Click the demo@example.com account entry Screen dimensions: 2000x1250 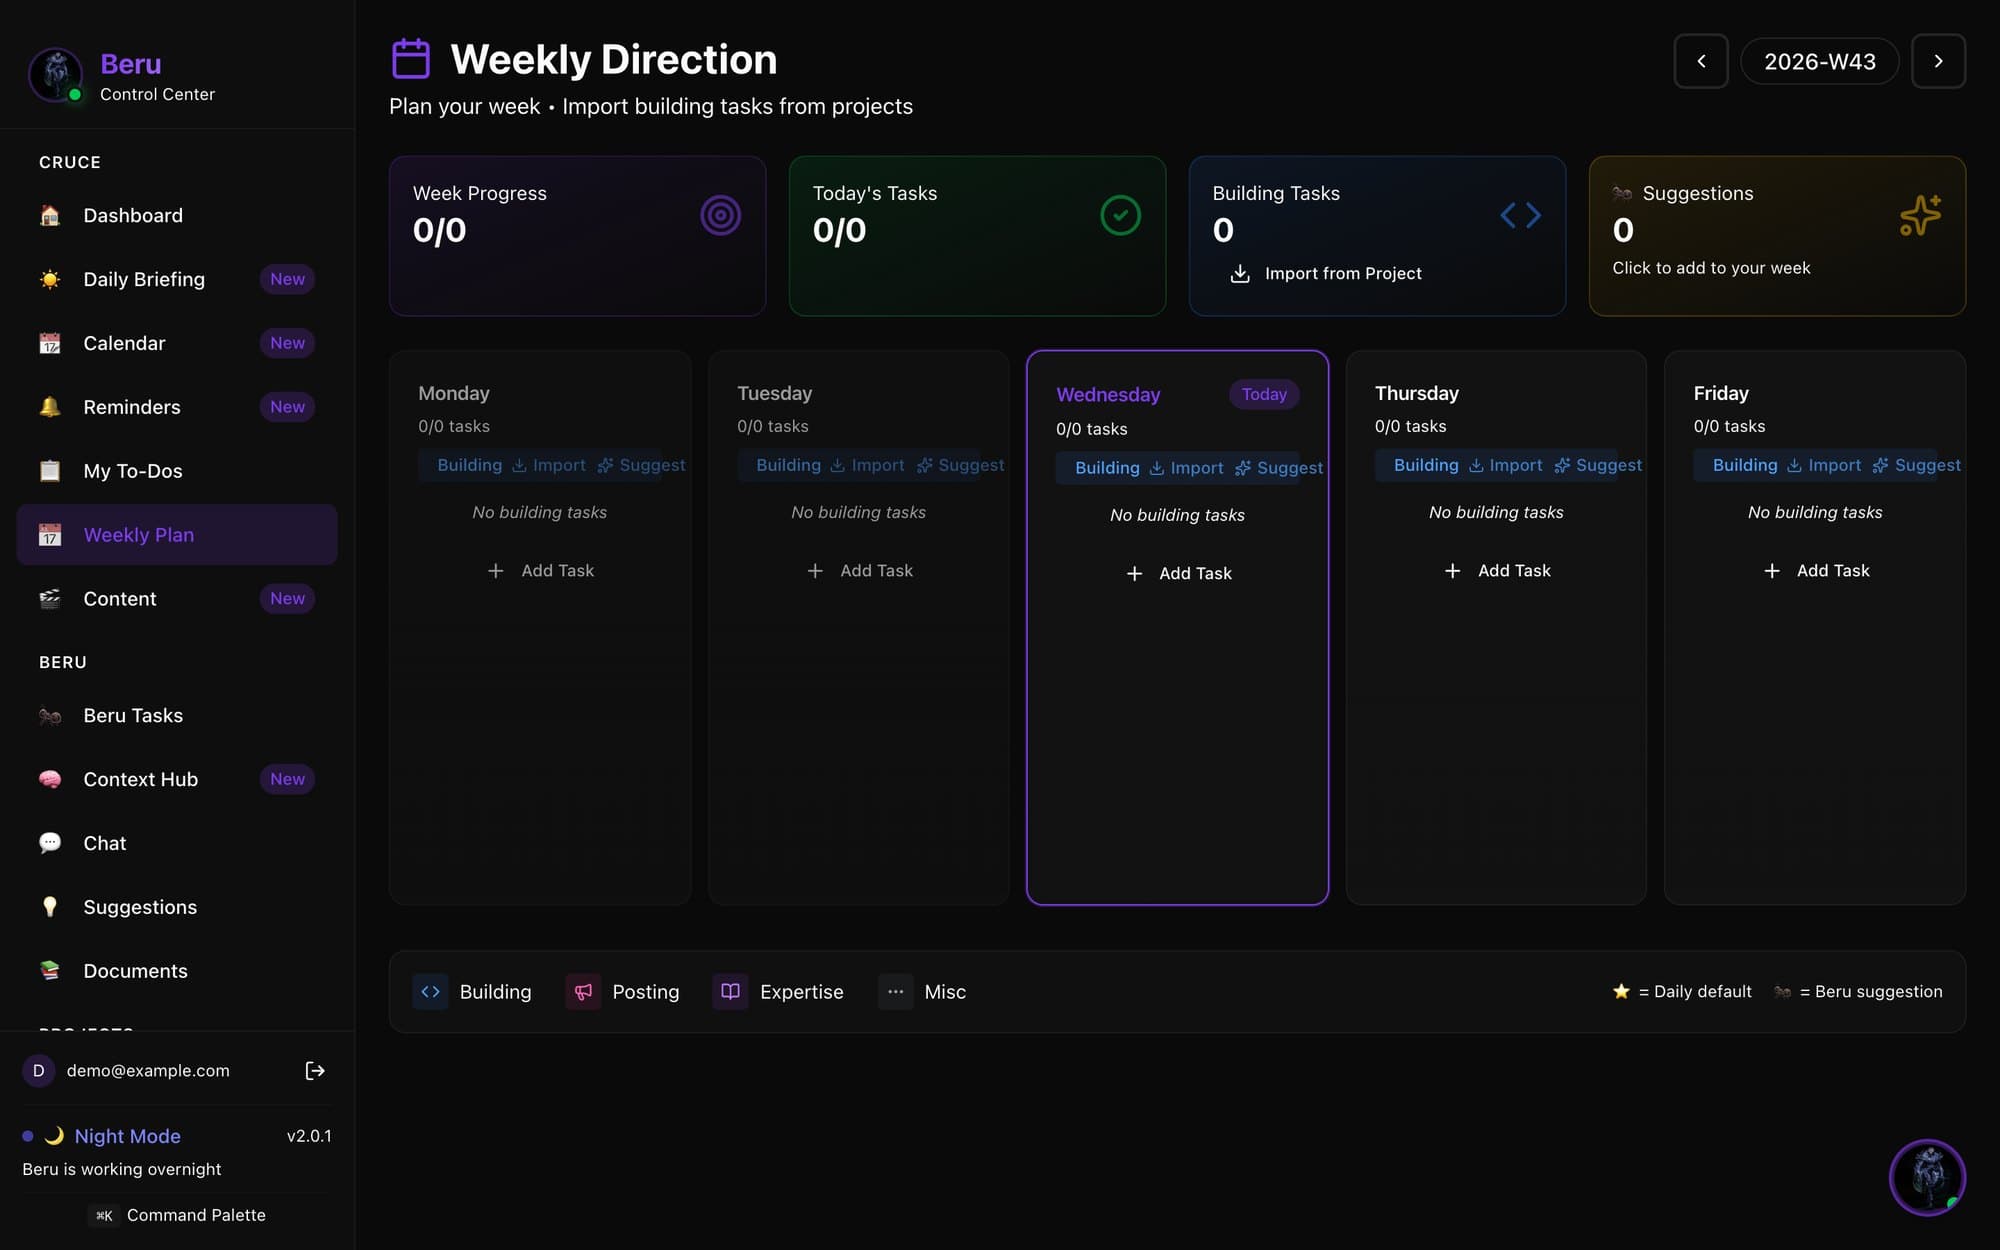pyautogui.click(x=148, y=1071)
